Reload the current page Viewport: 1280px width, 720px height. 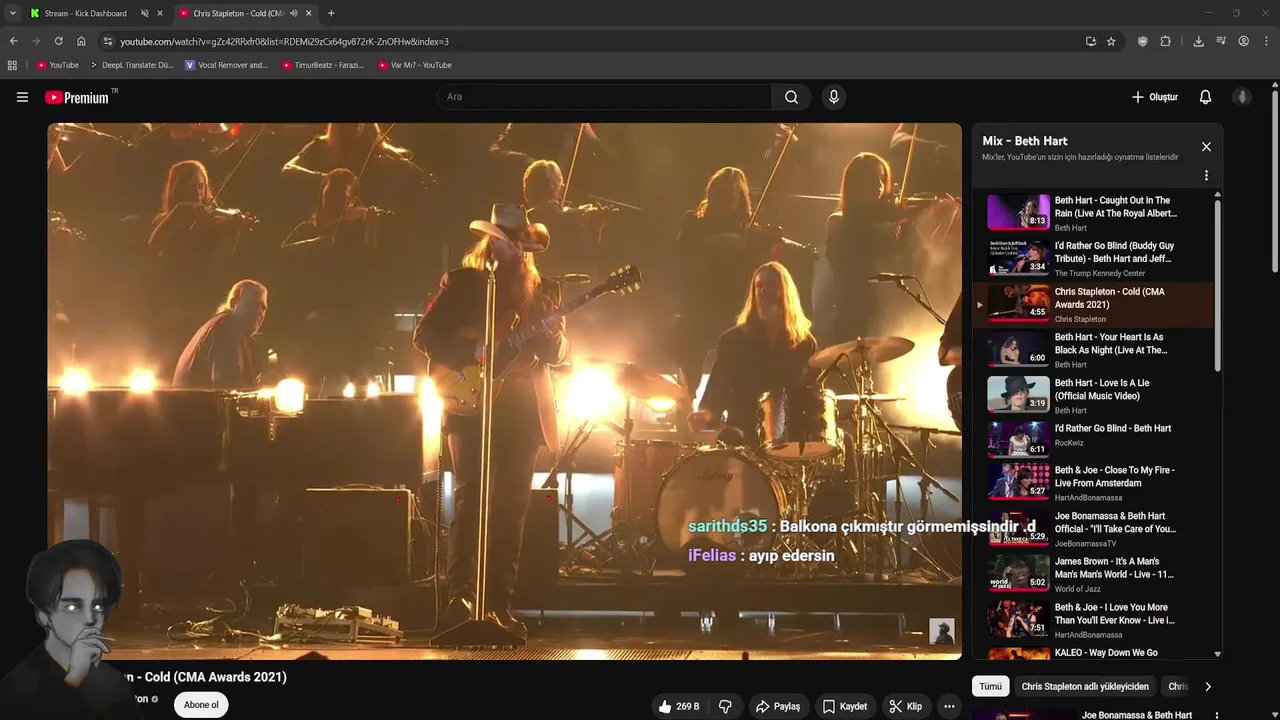pos(58,41)
